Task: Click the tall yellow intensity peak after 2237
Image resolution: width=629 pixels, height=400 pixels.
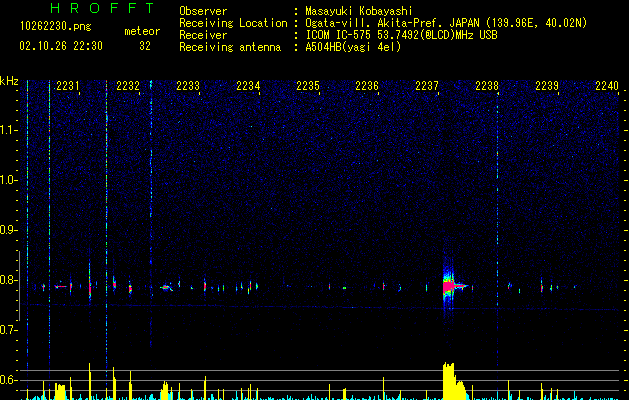Action: (449, 381)
